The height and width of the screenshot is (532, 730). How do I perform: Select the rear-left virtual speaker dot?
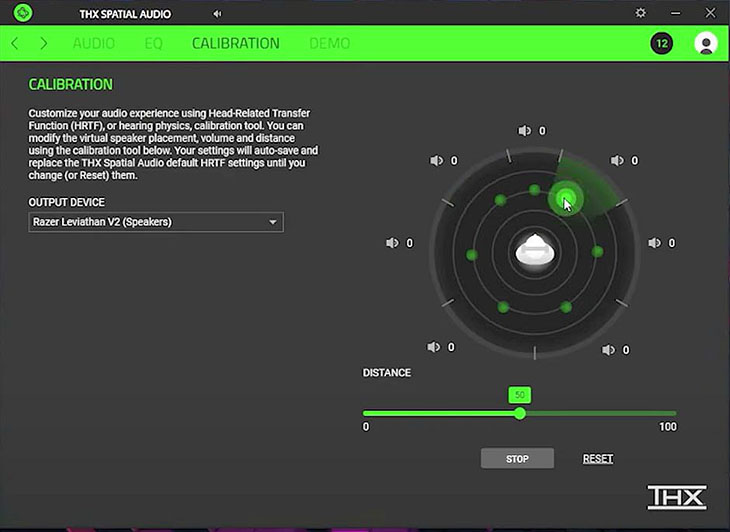point(503,307)
